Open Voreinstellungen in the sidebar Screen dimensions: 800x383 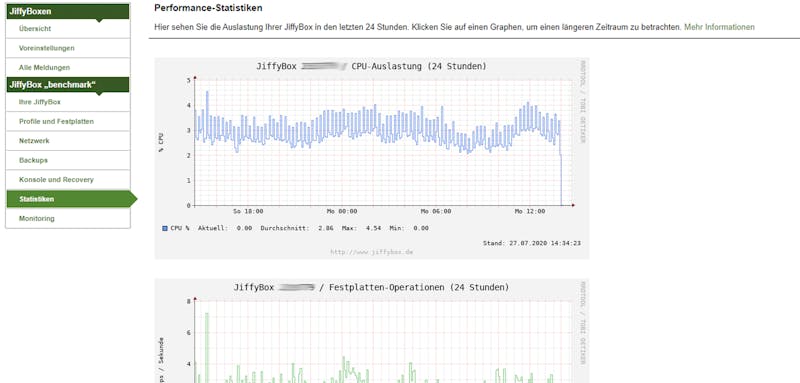68,48
